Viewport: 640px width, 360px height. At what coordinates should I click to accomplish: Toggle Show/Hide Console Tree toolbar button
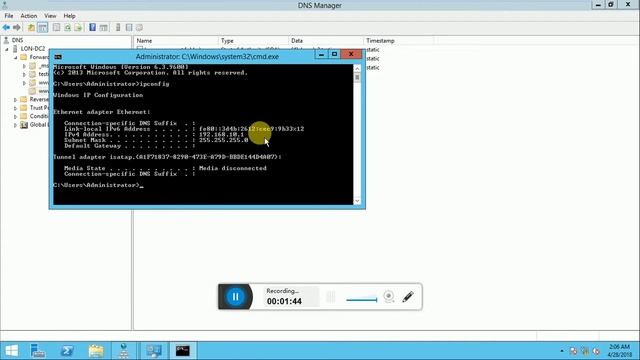42,27
